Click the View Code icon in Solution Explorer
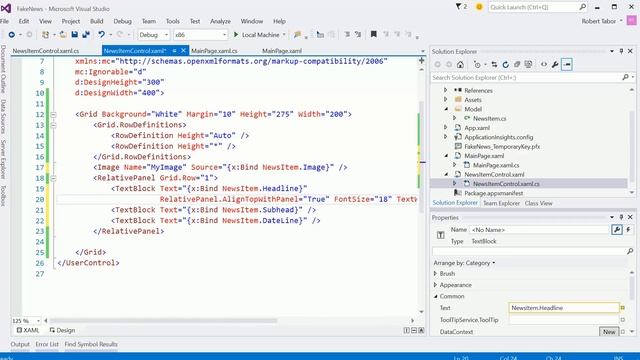This screenshot has height=360, width=640. [544, 64]
